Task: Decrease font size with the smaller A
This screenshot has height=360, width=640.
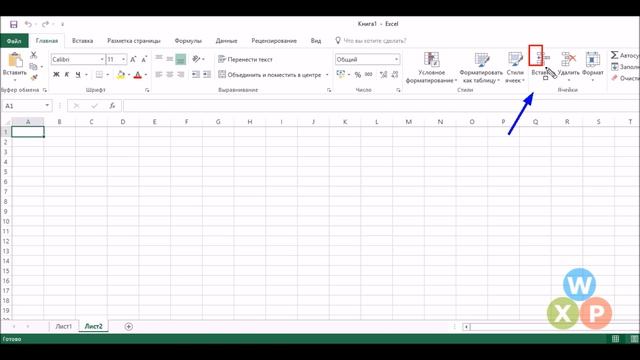Action: (x=144, y=60)
